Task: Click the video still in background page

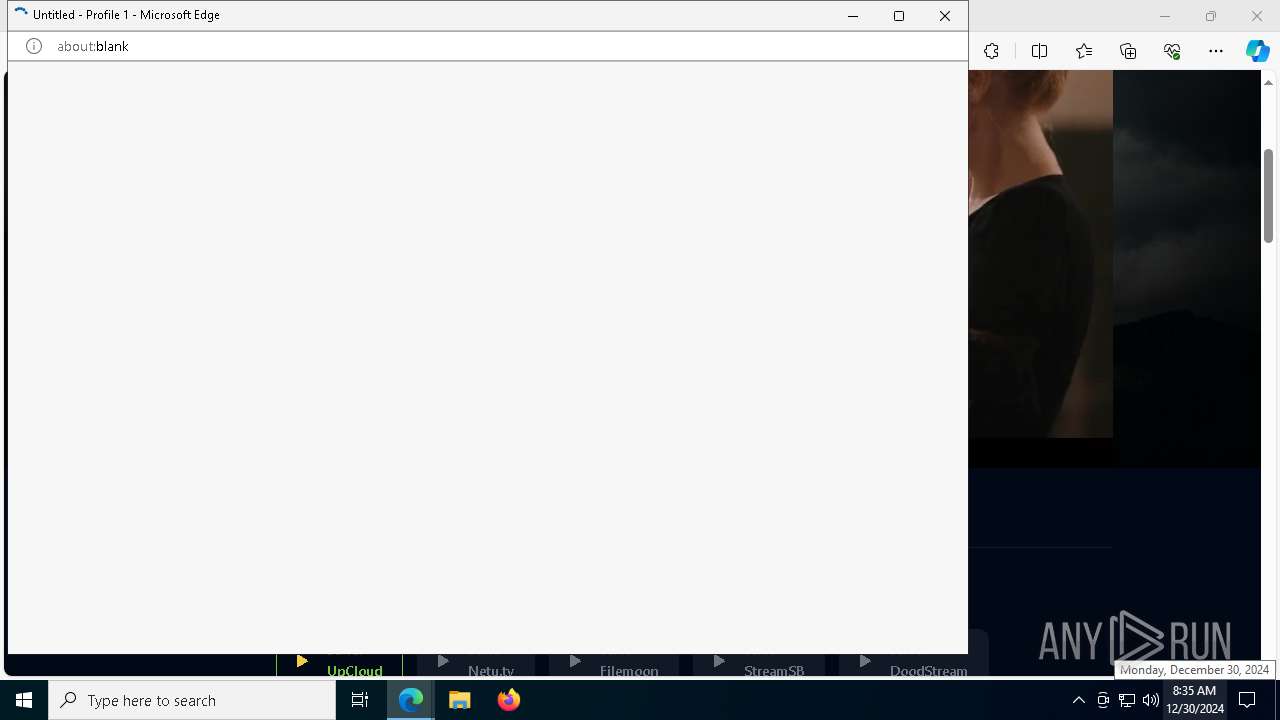Action: click(x=1040, y=254)
